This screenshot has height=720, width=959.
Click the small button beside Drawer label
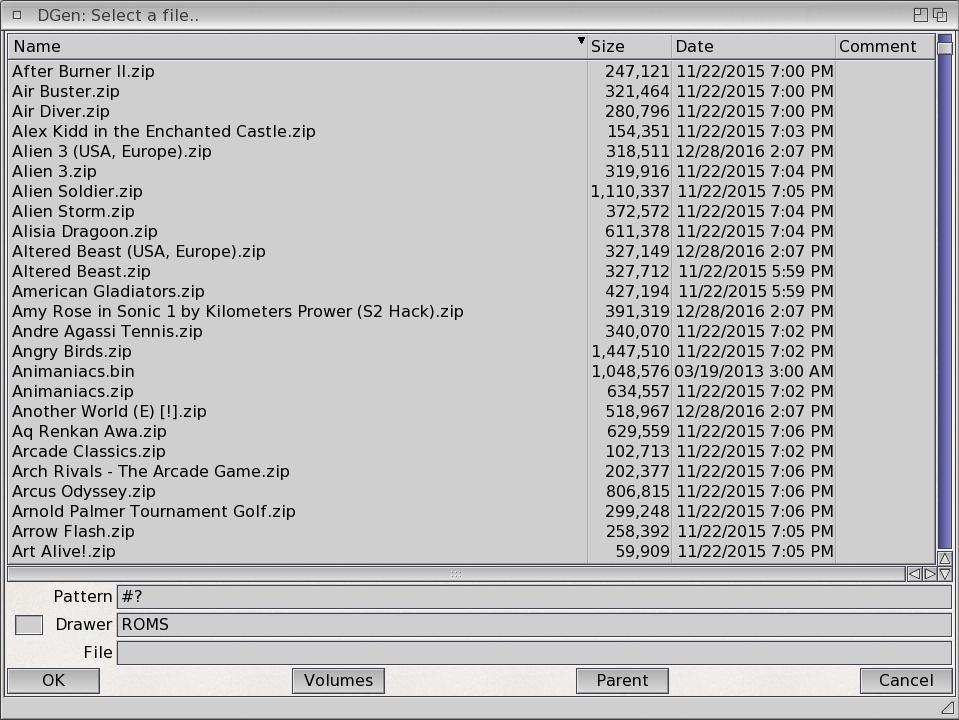[29, 625]
